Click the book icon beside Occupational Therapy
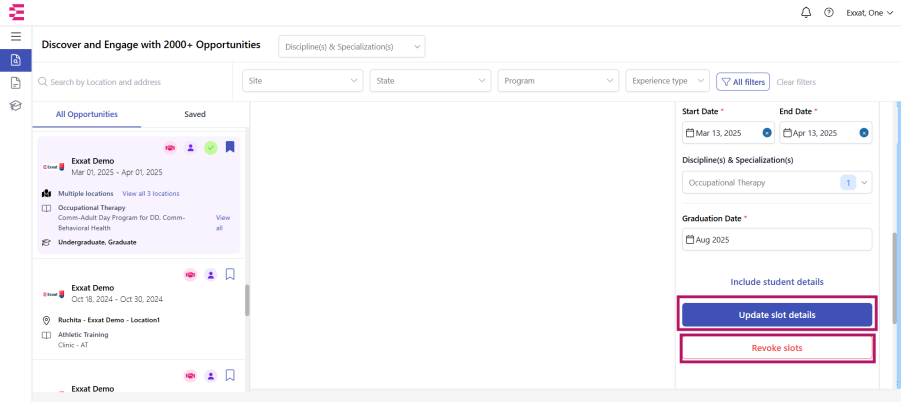The width and height of the screenshot is (902, 402). pos(47,208)
